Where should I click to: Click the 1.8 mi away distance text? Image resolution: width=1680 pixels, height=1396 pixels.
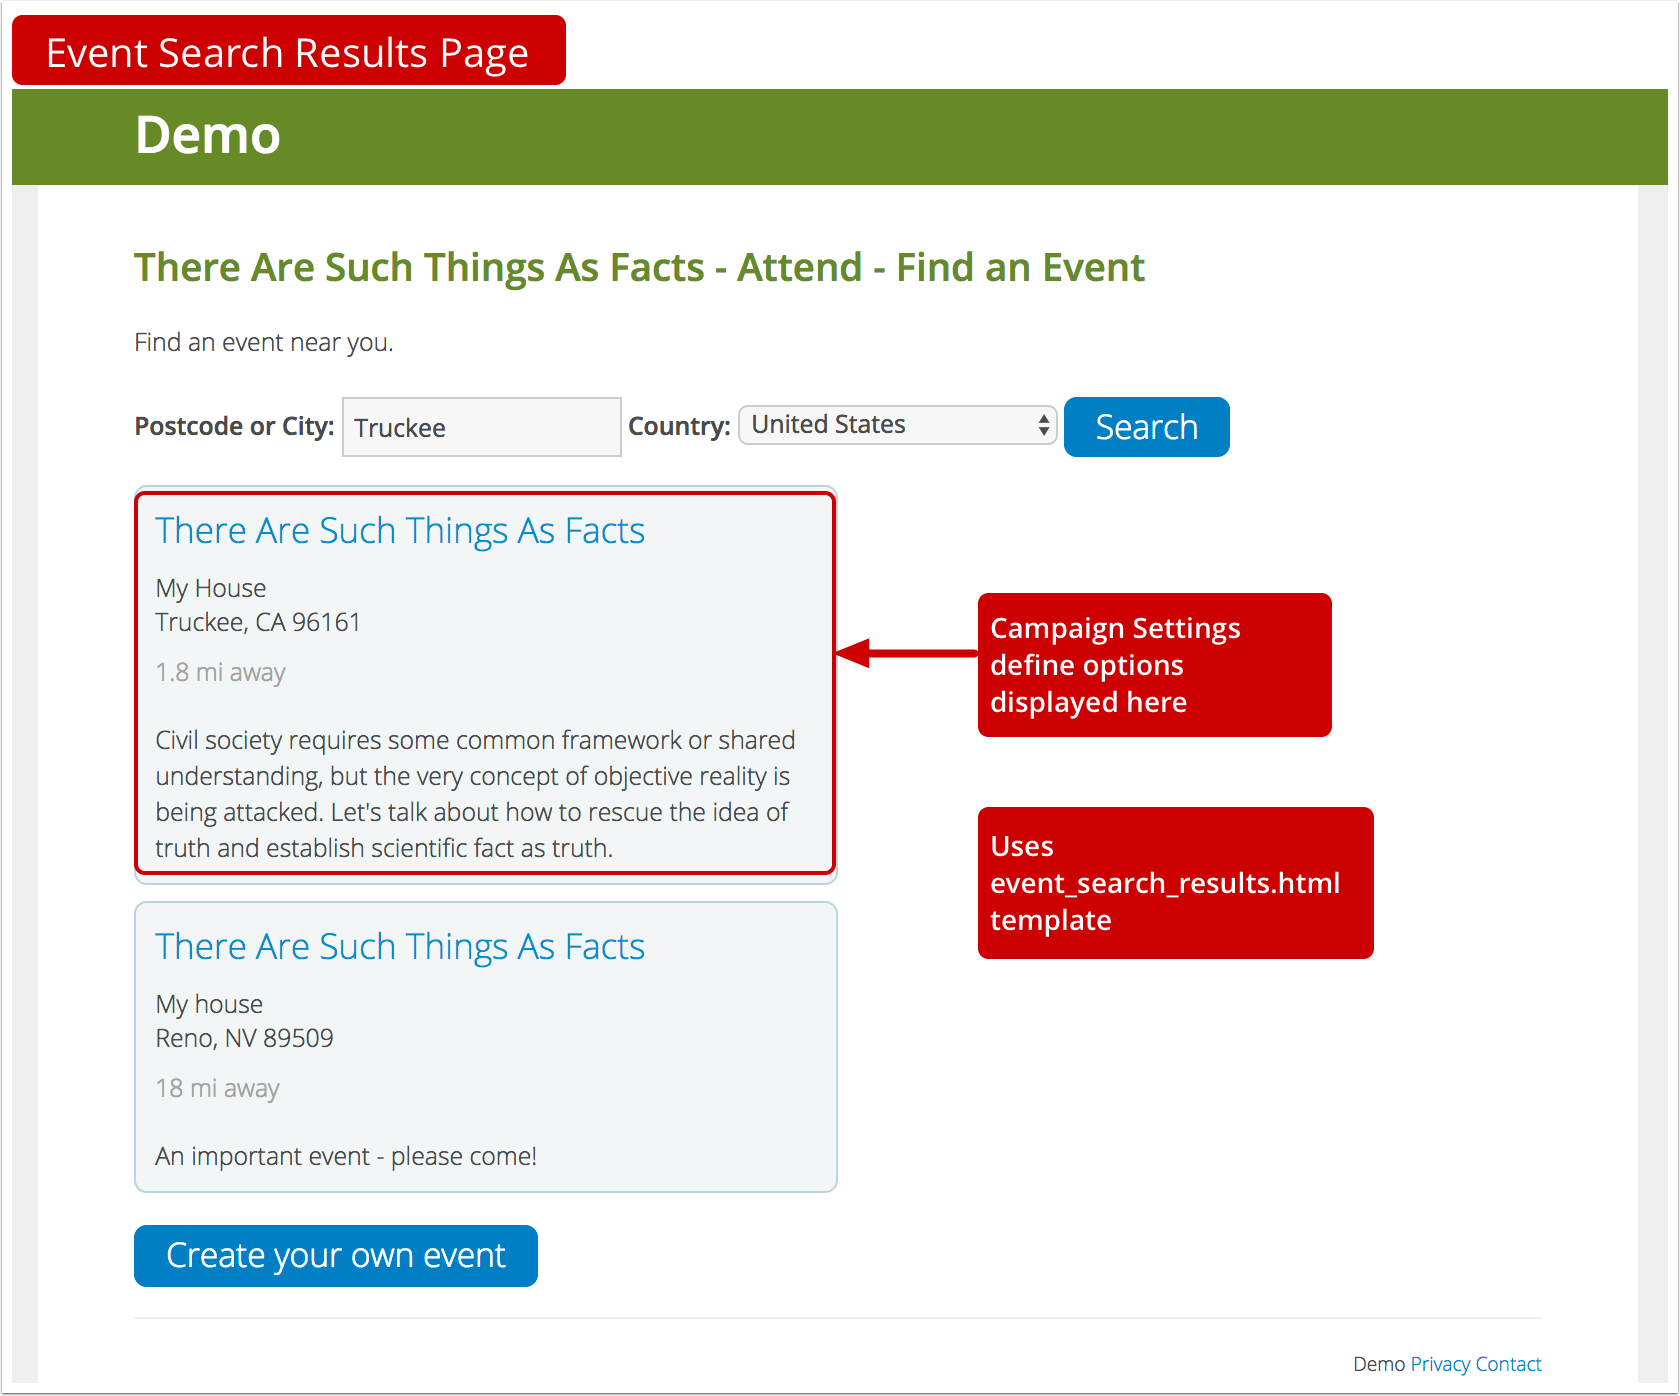pos(220,672)
